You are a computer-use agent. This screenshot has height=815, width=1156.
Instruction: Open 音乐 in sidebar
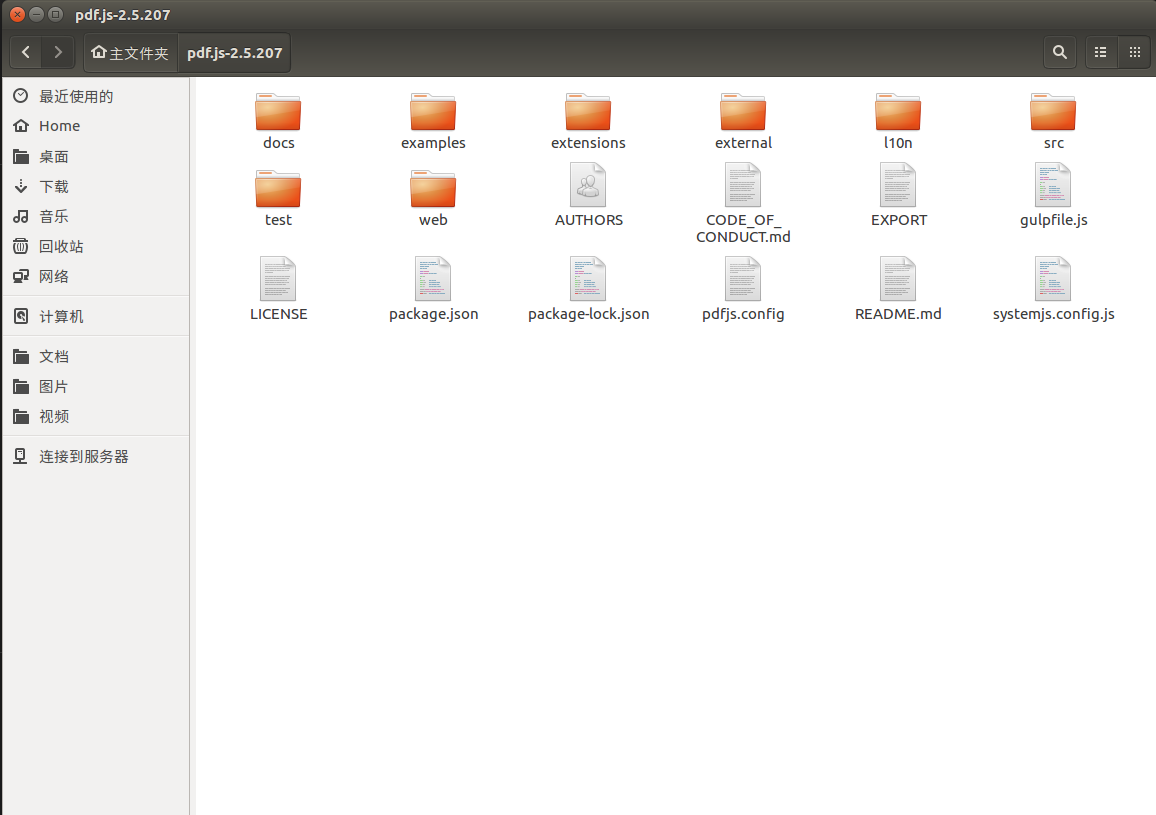tap(96, 216)
